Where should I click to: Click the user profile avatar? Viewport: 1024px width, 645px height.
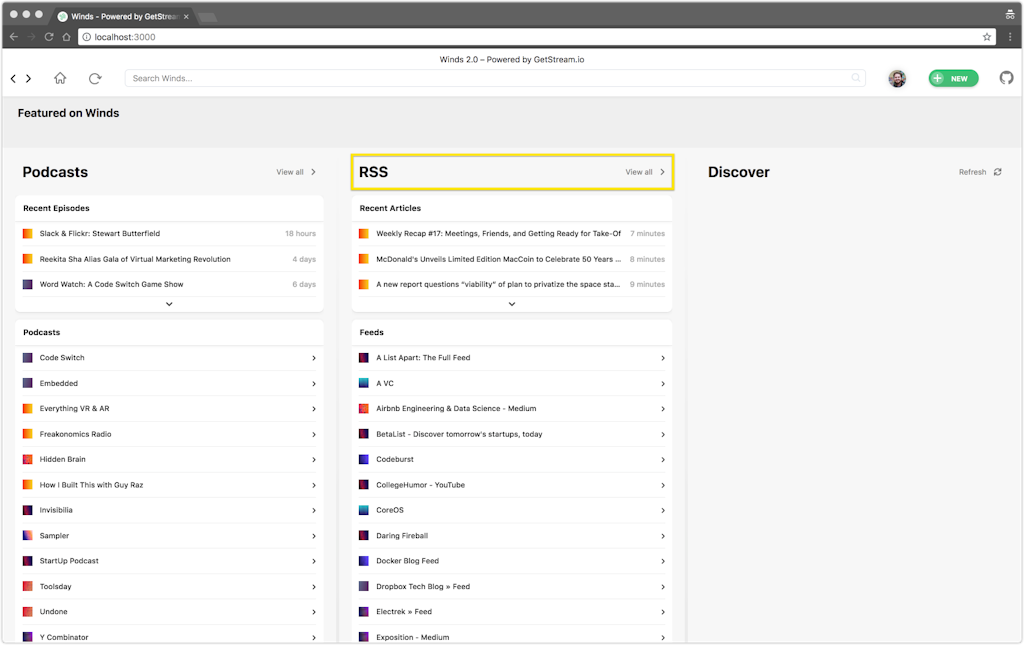[x=897, y=78]
